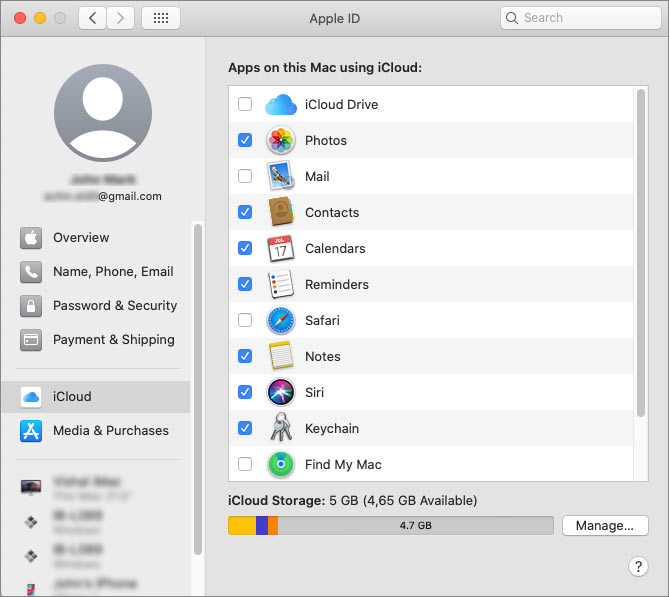Viewport: 669px width, 597px height.
Task: Click the Find My Mac label text
Action: [x=343, y=464]
